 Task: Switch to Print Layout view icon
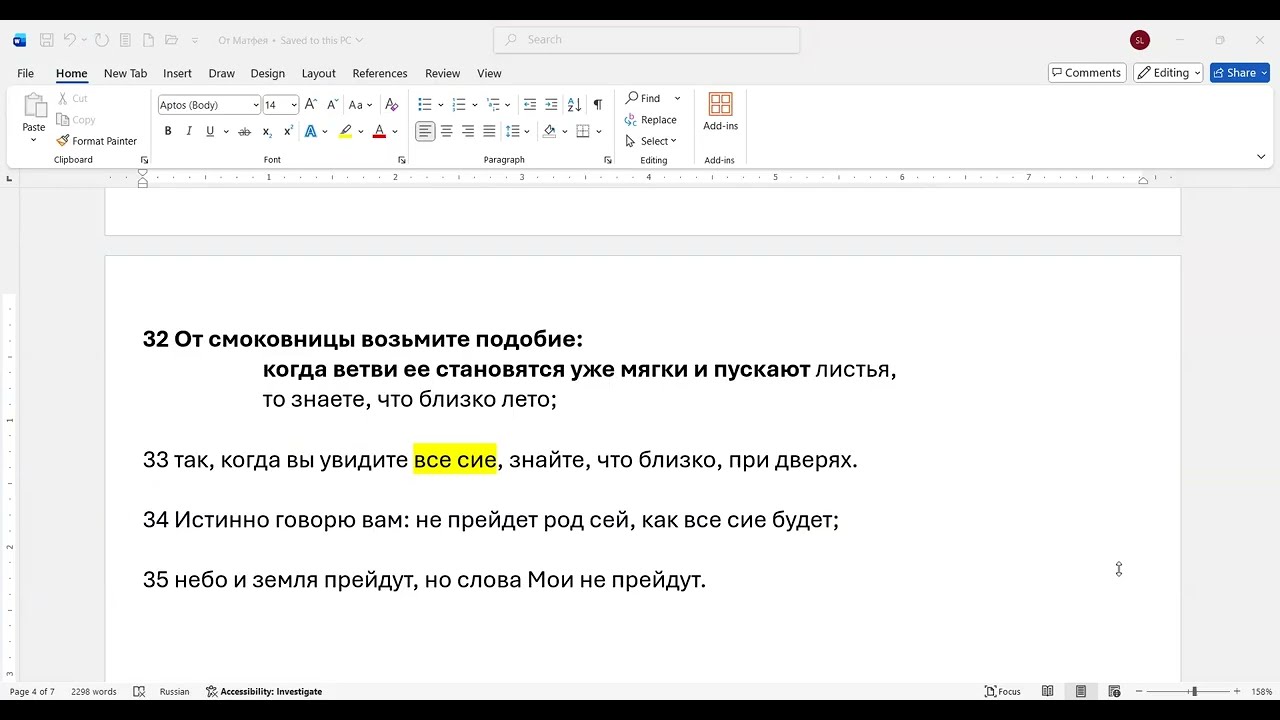click(x=1081, y=691)
